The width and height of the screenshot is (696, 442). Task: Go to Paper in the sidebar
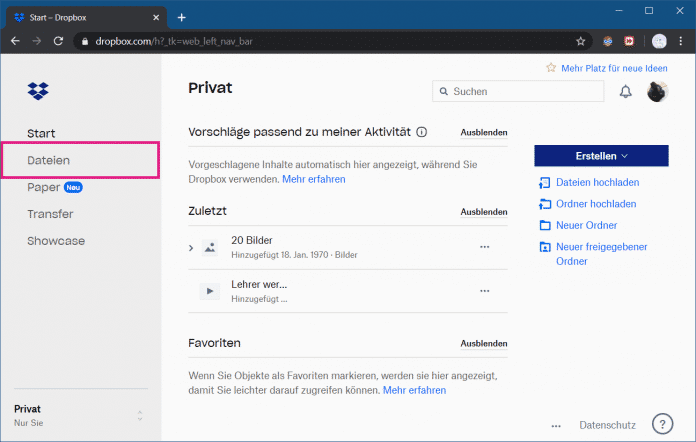pyautogui.click(x=43, y=187)
